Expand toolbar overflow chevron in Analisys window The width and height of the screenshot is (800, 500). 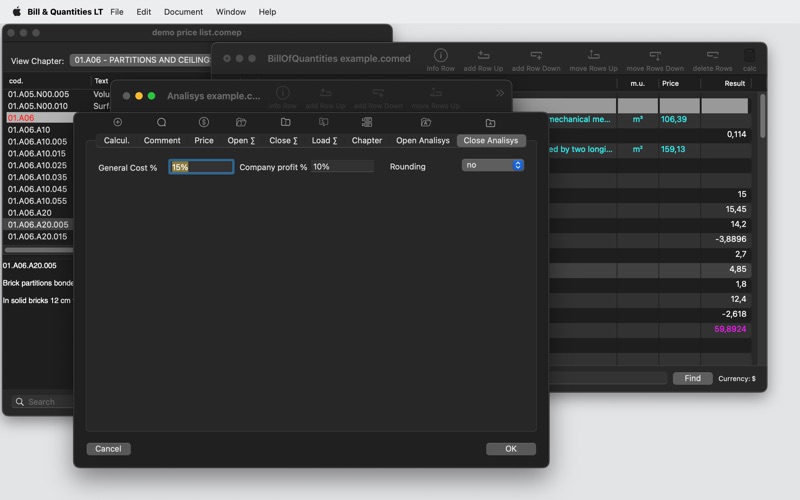point(499,93)
